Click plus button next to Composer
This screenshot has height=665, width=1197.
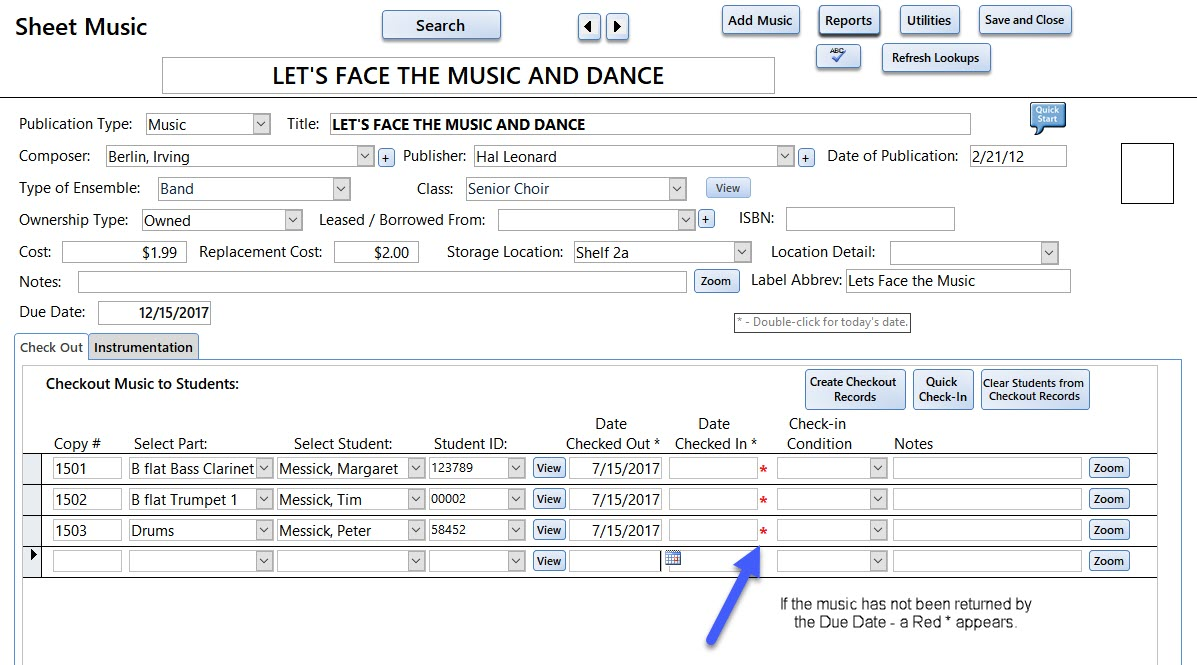click(386, 157)
